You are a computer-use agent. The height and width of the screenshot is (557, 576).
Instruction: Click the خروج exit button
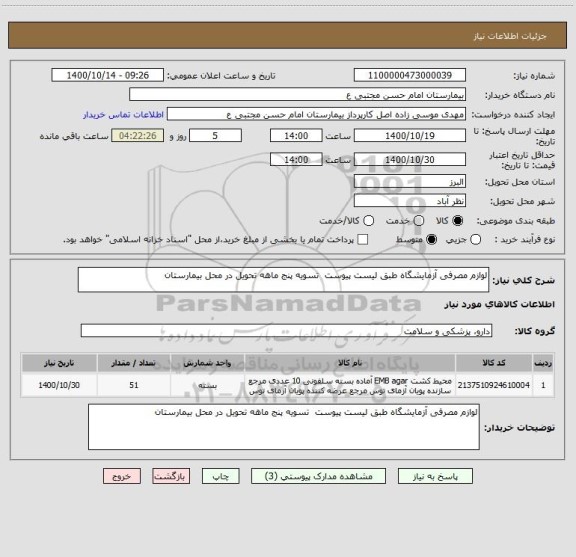[x=122, y=477]
